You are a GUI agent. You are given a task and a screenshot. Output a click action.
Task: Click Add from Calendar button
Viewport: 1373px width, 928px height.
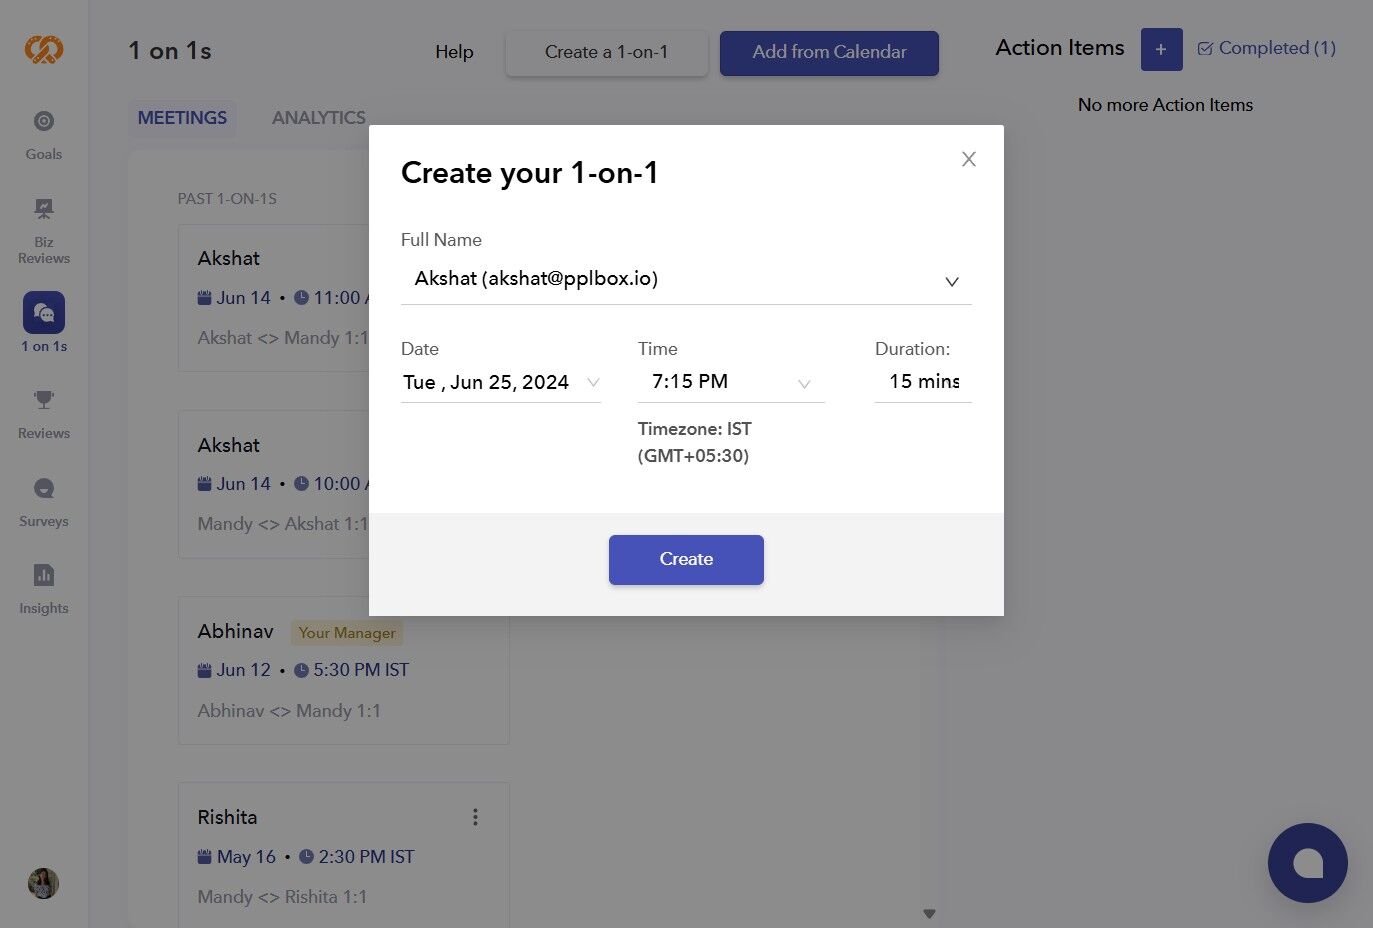click(x=829, y=53)
